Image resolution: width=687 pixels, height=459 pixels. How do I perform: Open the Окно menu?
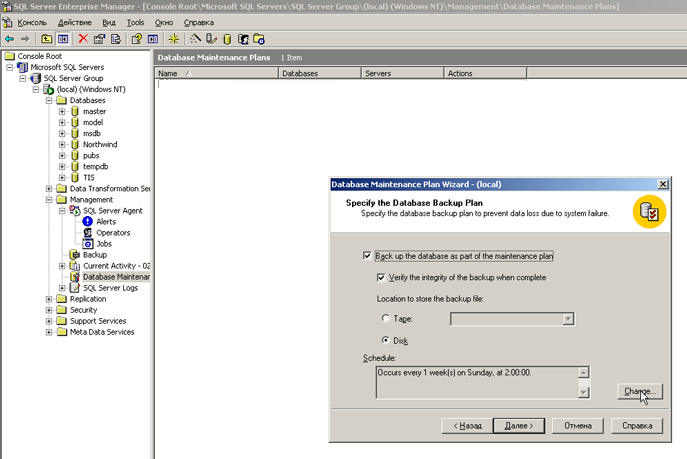pyautogui.click(x=164, y=22)
